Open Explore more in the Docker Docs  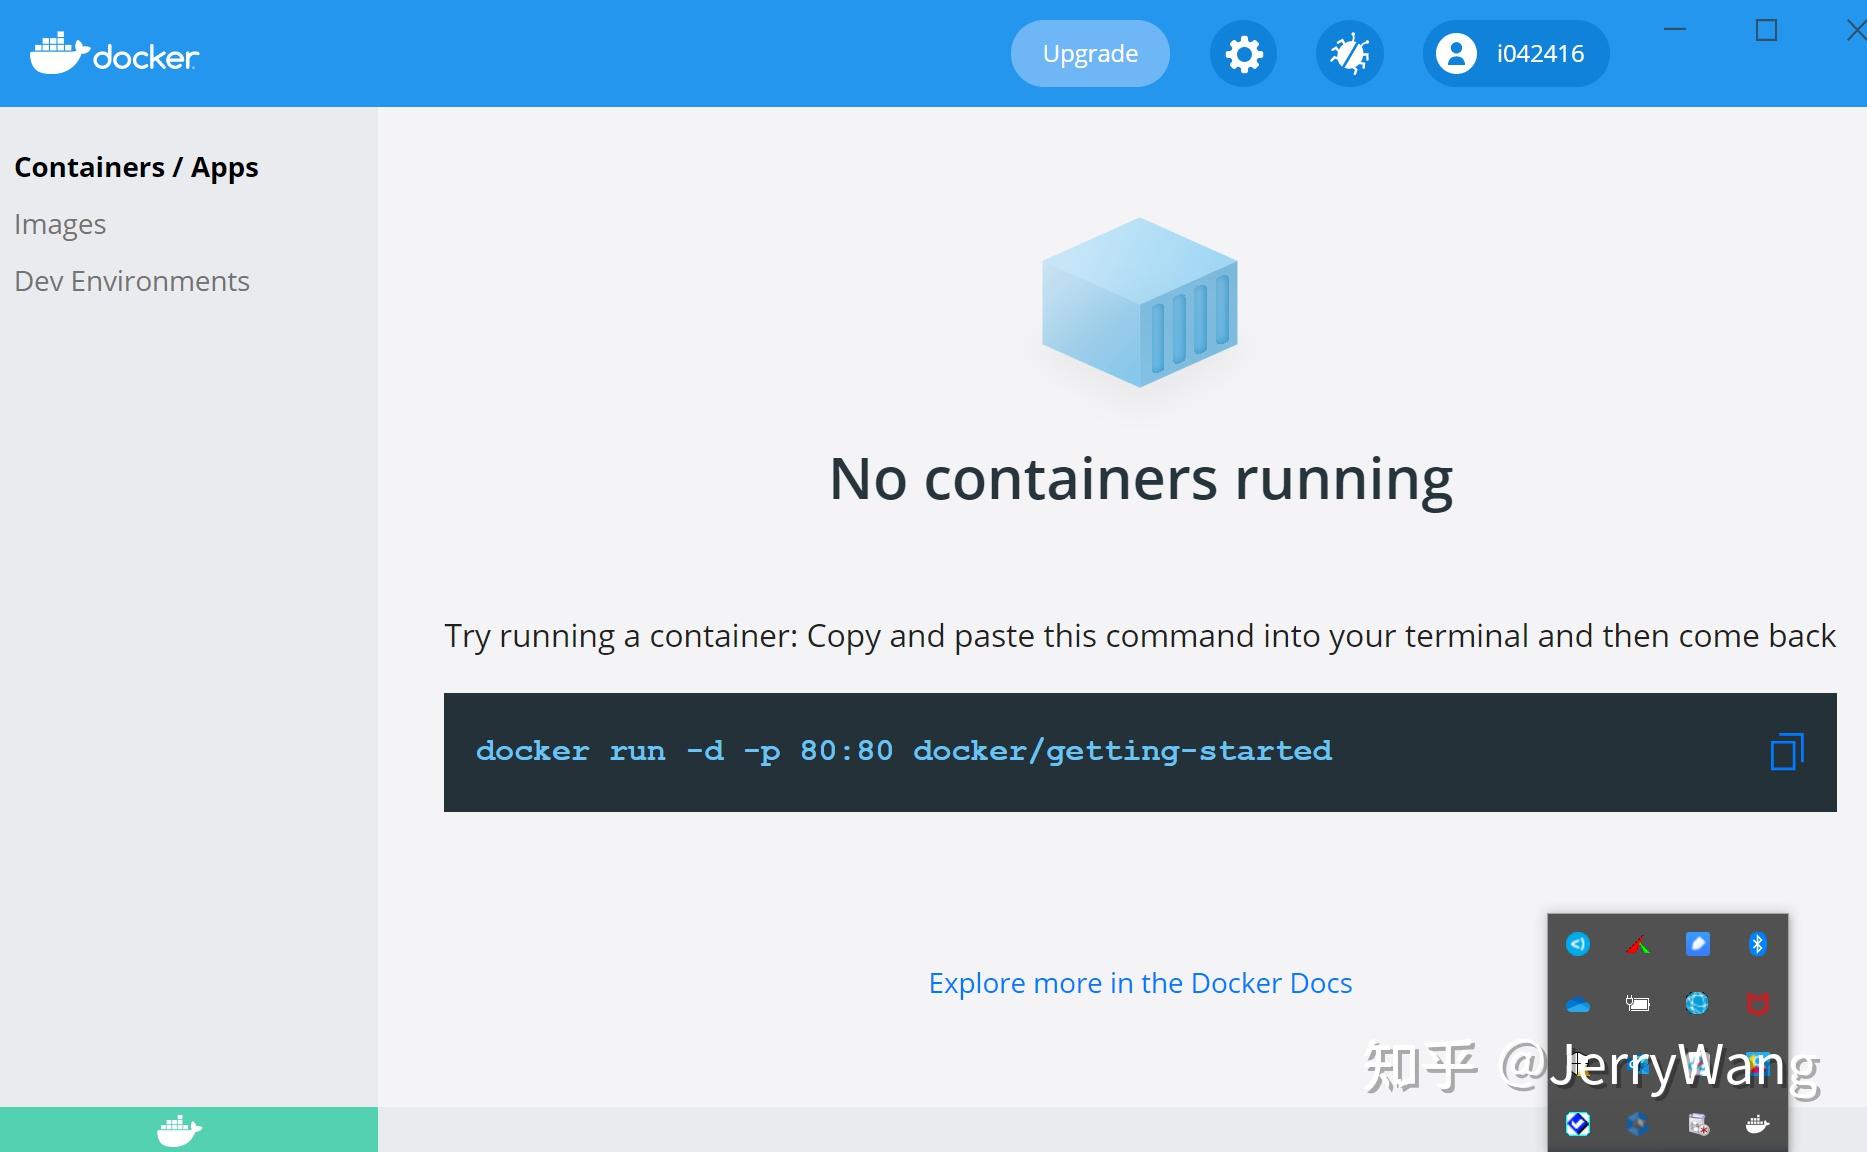tap(1138, 983)
